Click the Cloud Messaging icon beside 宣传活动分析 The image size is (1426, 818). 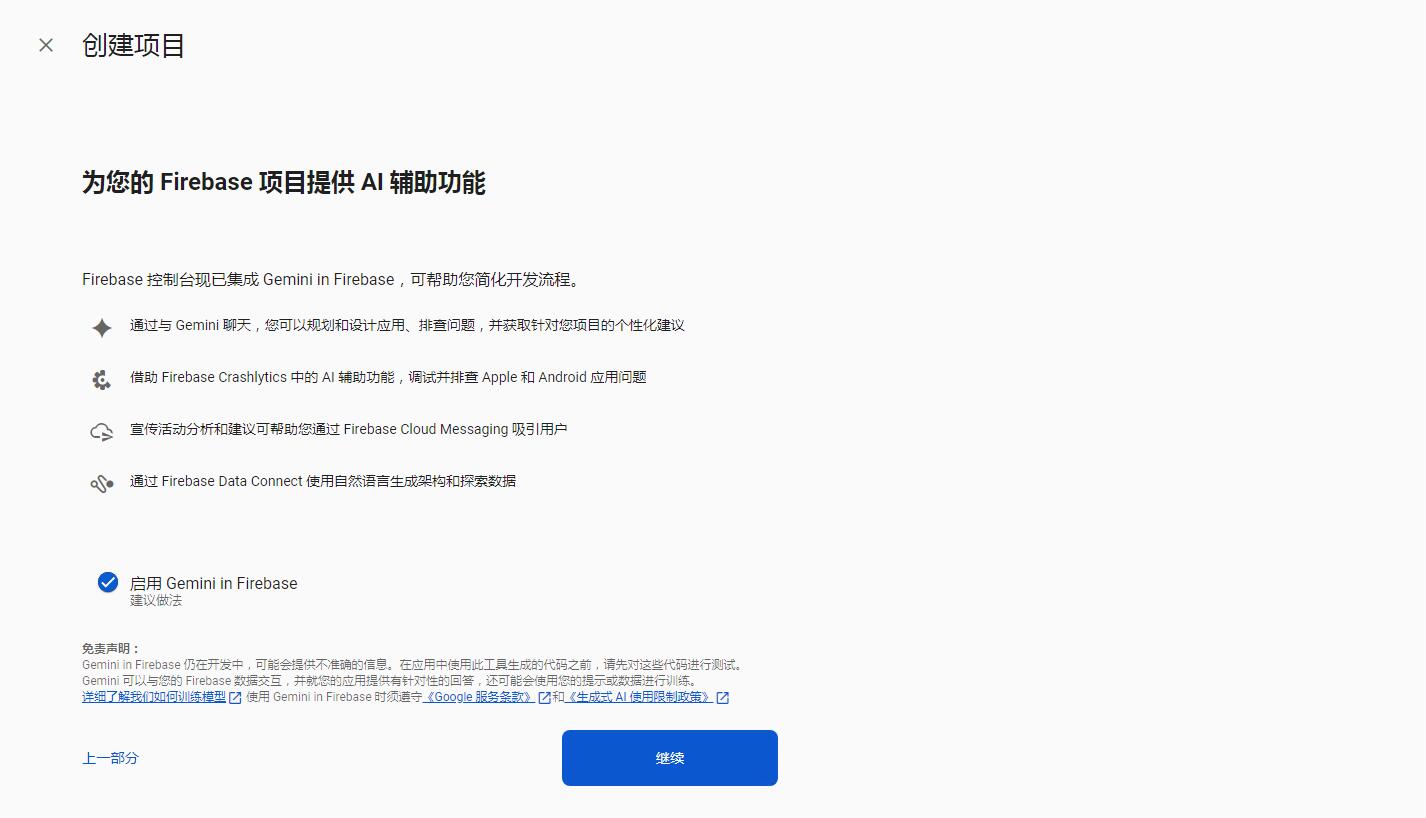102,432
